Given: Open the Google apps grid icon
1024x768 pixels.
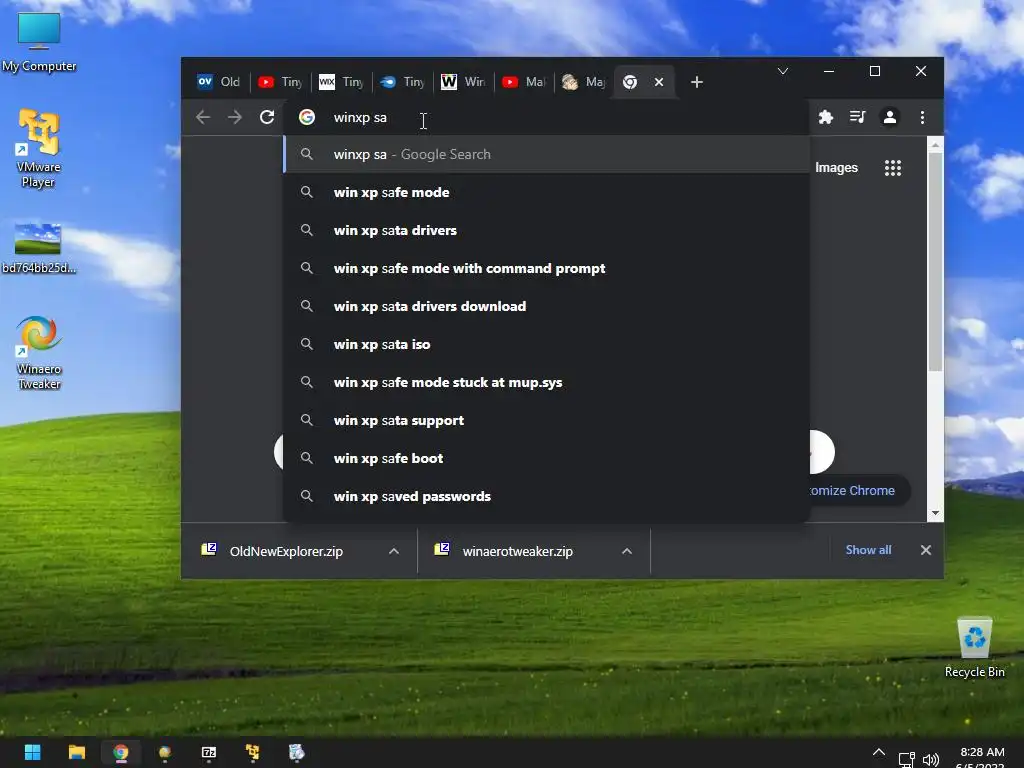Looking at the screenshot, I should (x=893, y=168).
